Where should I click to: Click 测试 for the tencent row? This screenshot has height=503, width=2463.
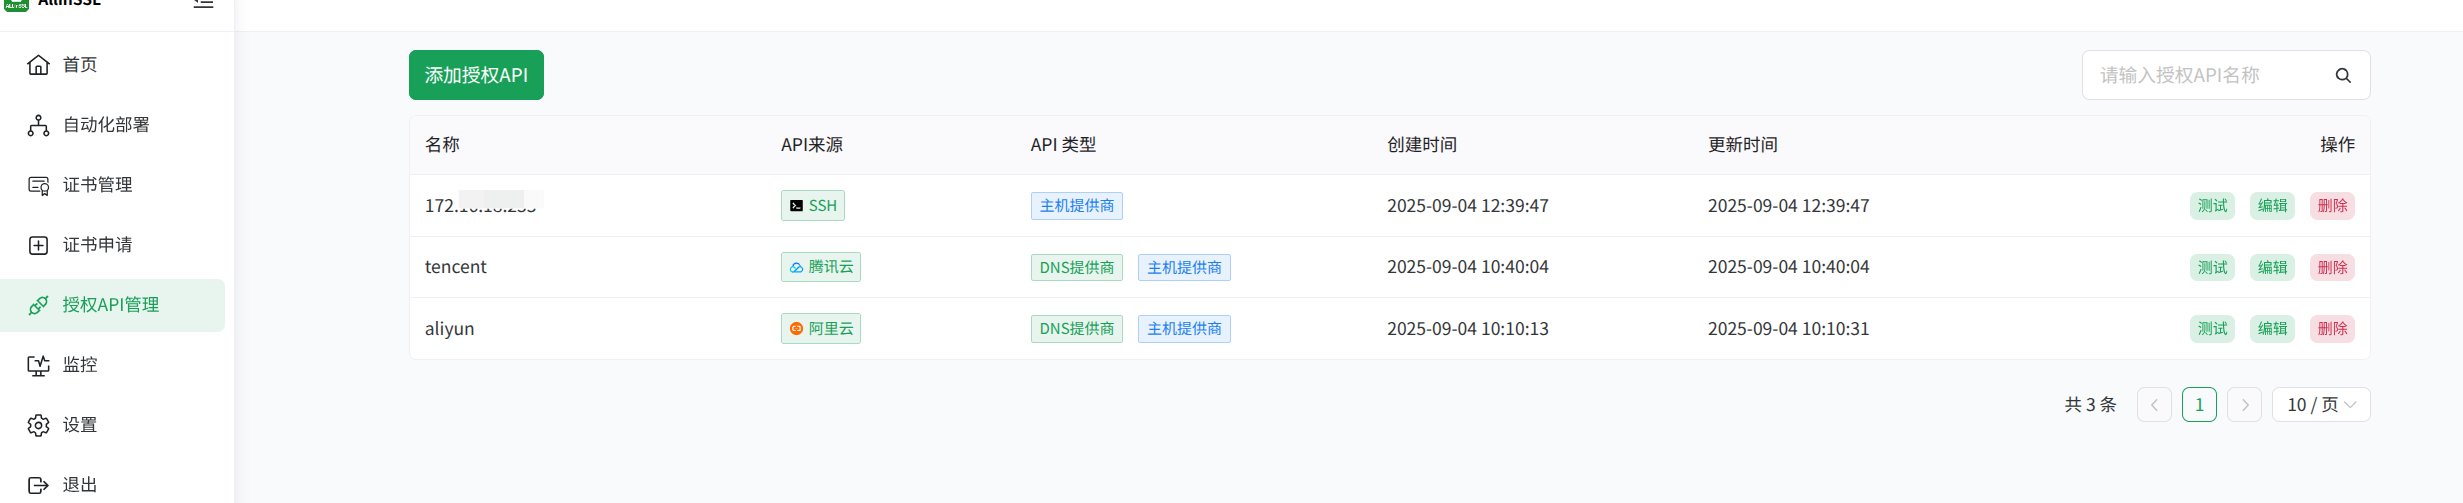coord(2211,267)
